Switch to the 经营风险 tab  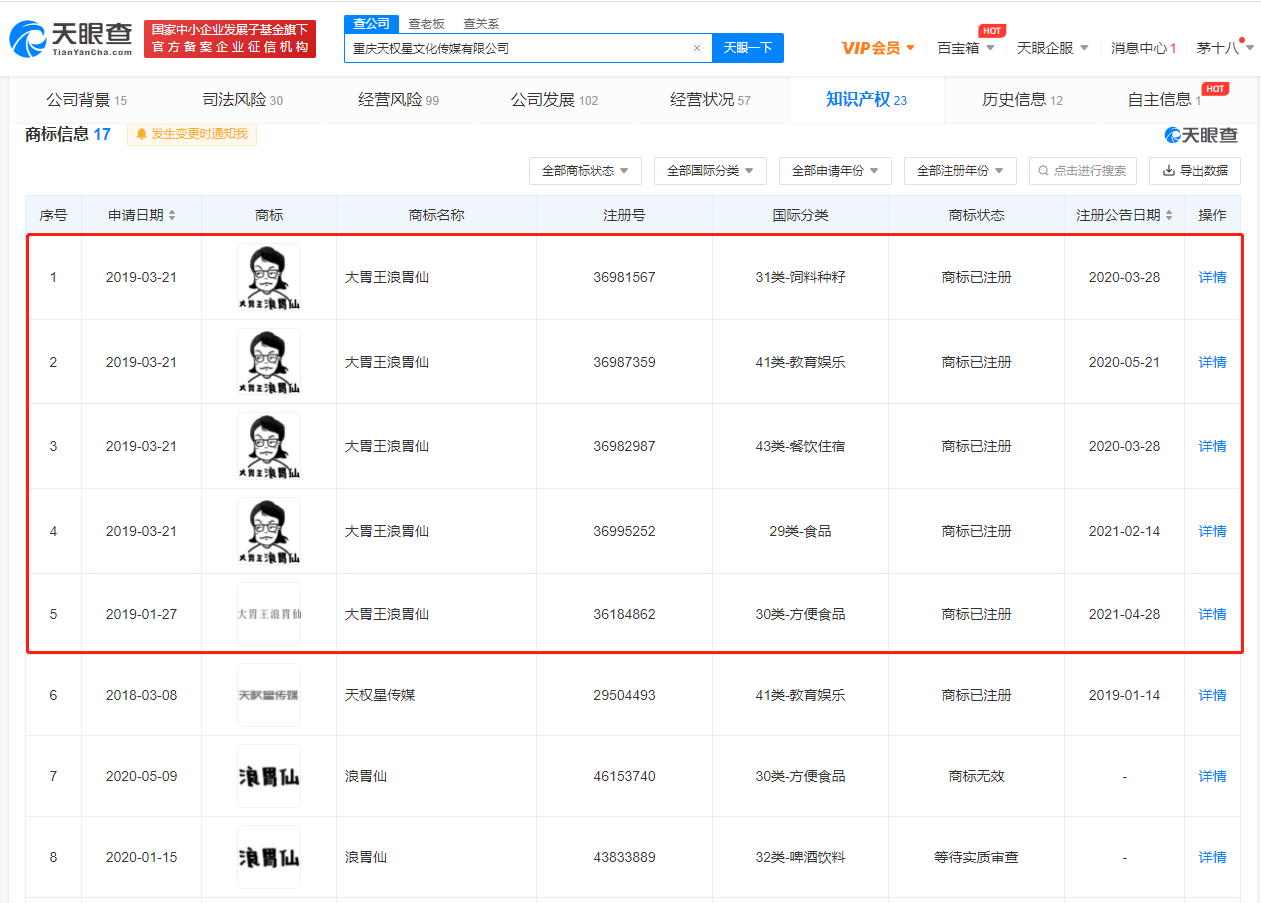[399, 100]
